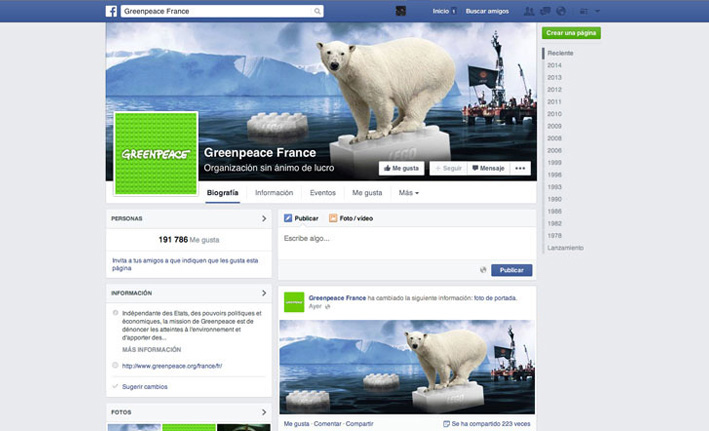709x431 pixels.
Task: Jump to 1999 in timeline
Action: 554,163
